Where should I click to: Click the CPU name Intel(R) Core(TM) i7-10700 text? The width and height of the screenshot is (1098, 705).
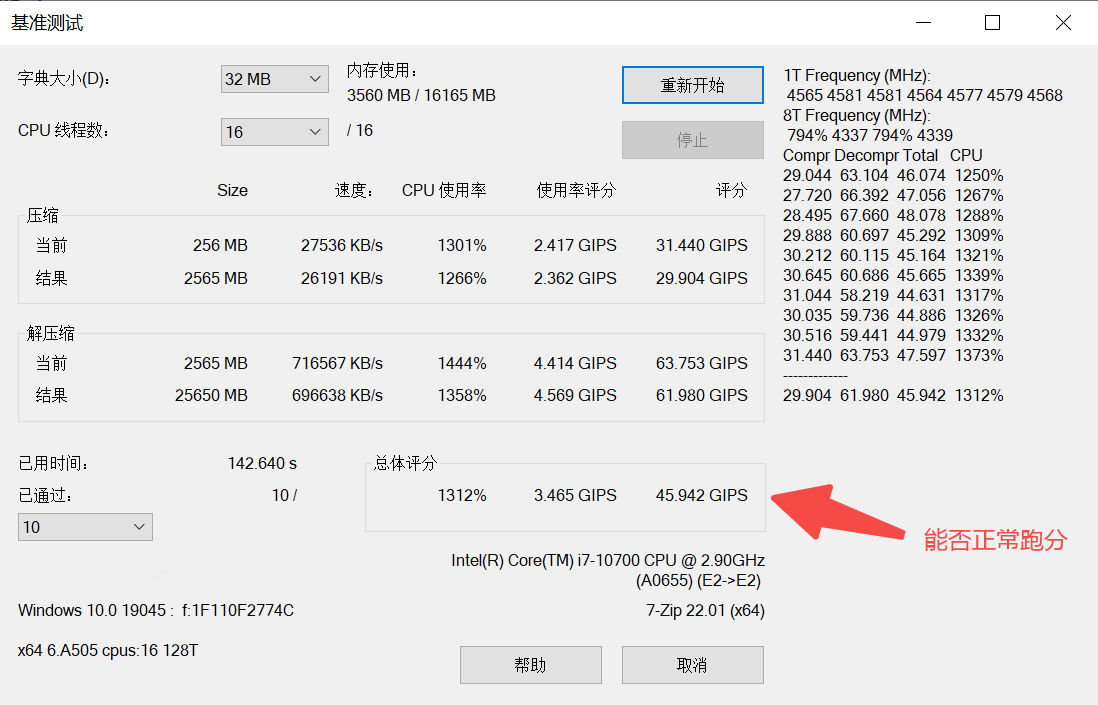(x=608, y=561)
